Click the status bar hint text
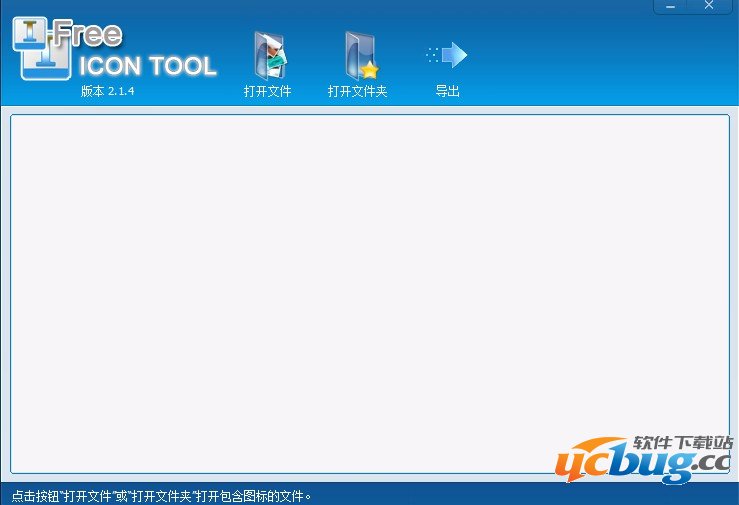 pyautogui.click(x=161, y=496)
